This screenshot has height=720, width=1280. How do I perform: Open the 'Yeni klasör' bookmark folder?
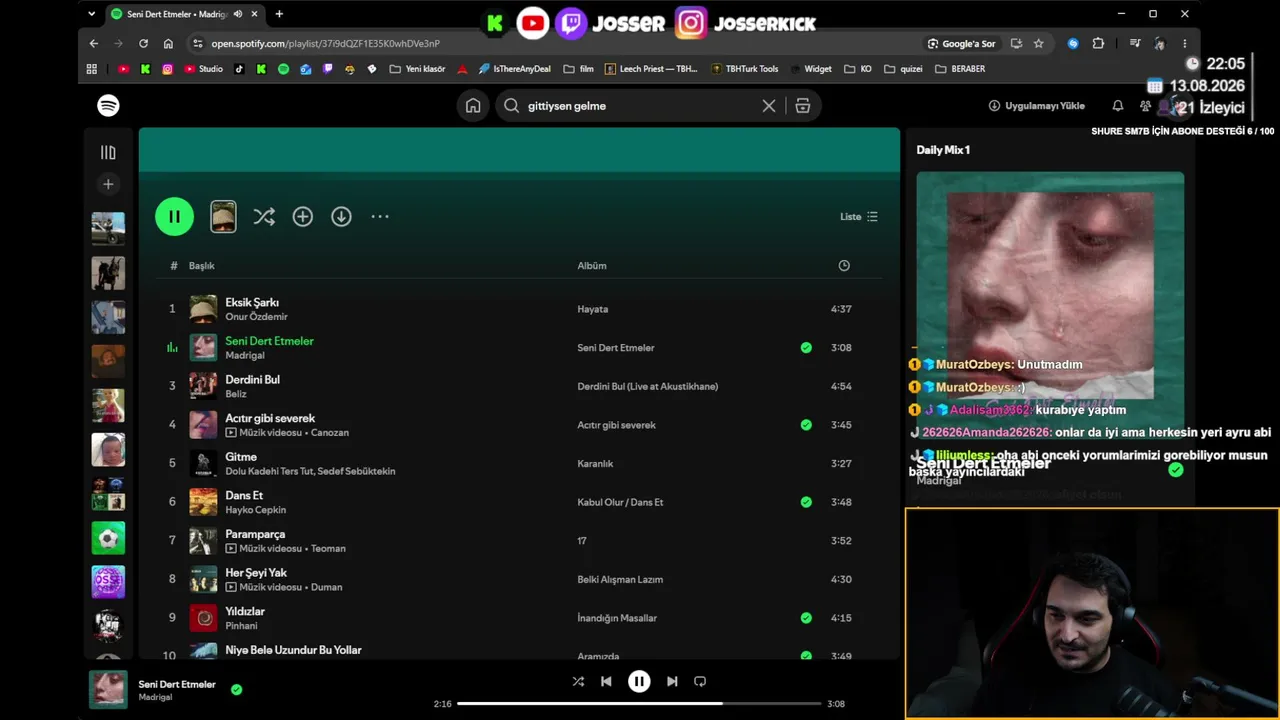click(417, 69)
